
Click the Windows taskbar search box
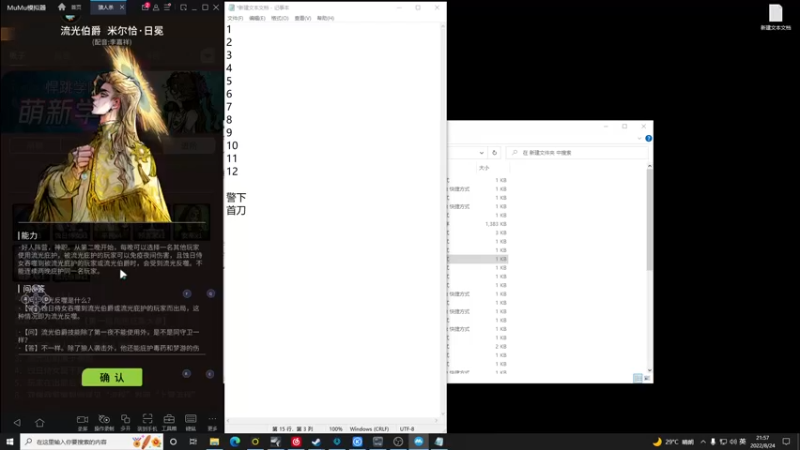coord(92,441)
